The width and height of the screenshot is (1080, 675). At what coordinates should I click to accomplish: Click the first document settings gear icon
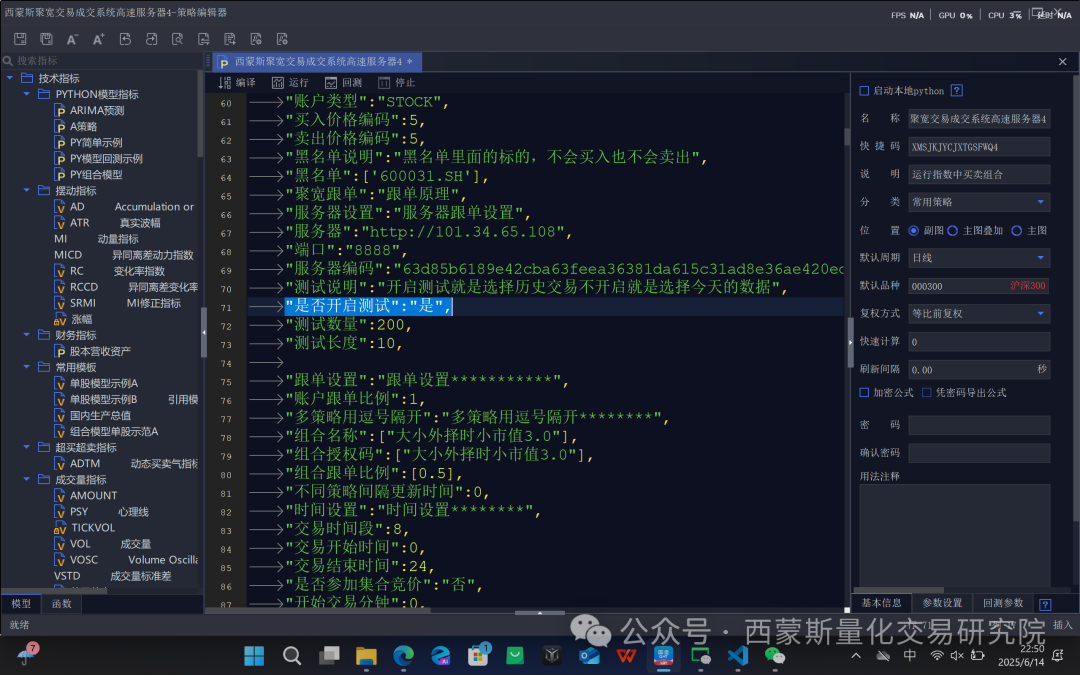coord(256,39)
